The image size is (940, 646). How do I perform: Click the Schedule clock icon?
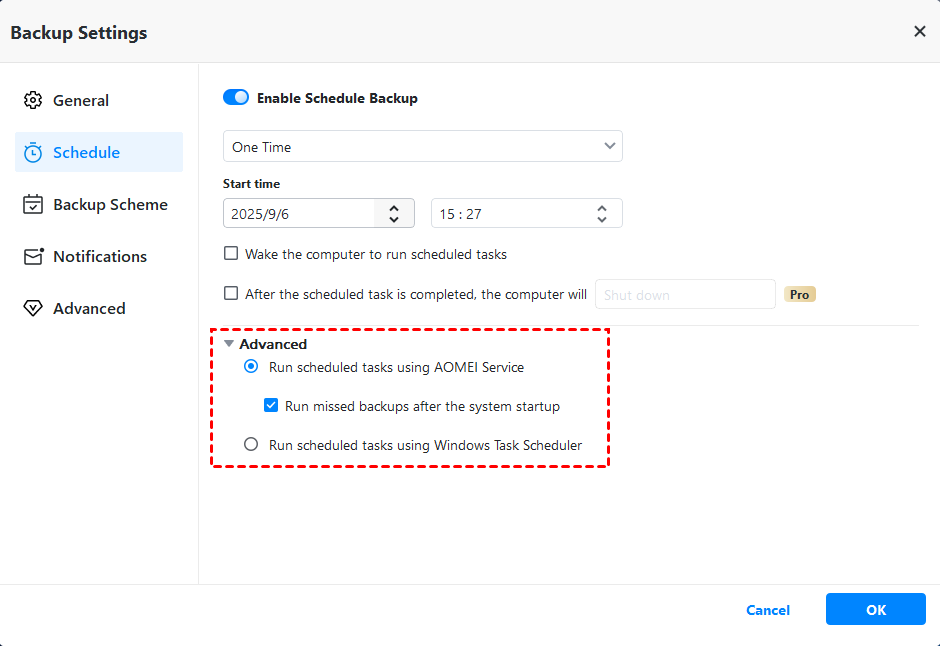(x=33, y=152)
